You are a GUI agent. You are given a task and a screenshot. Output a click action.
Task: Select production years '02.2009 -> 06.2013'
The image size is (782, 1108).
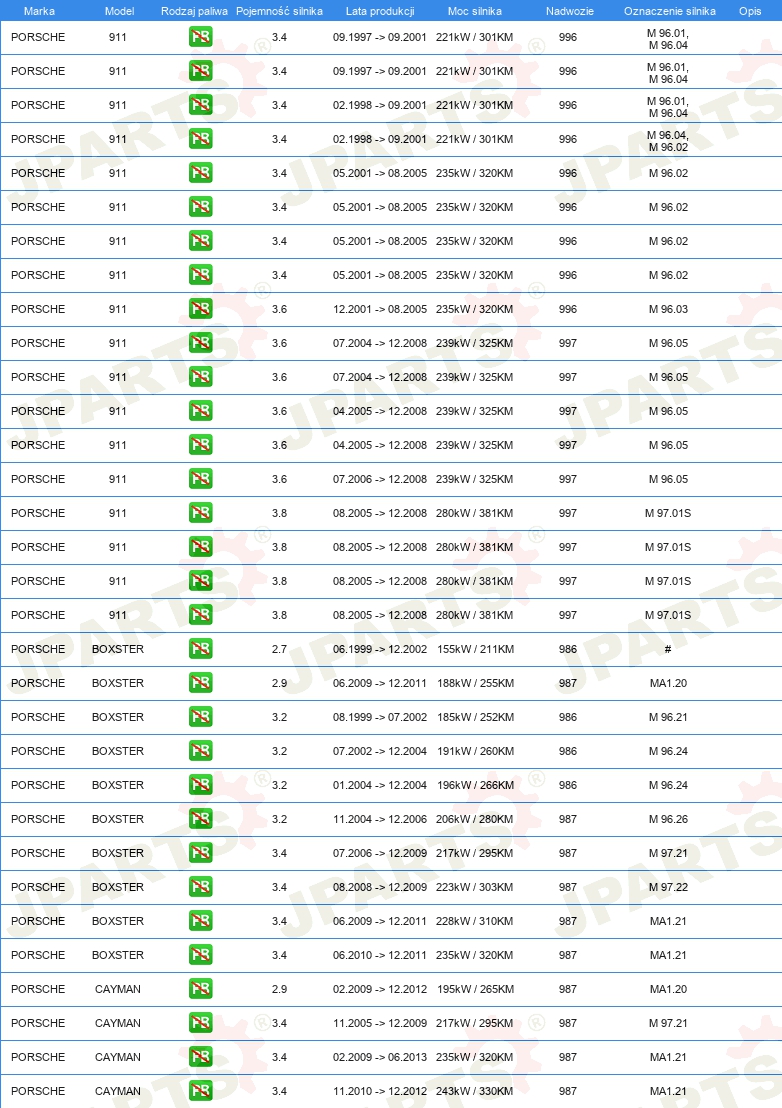pos(380,1056)
